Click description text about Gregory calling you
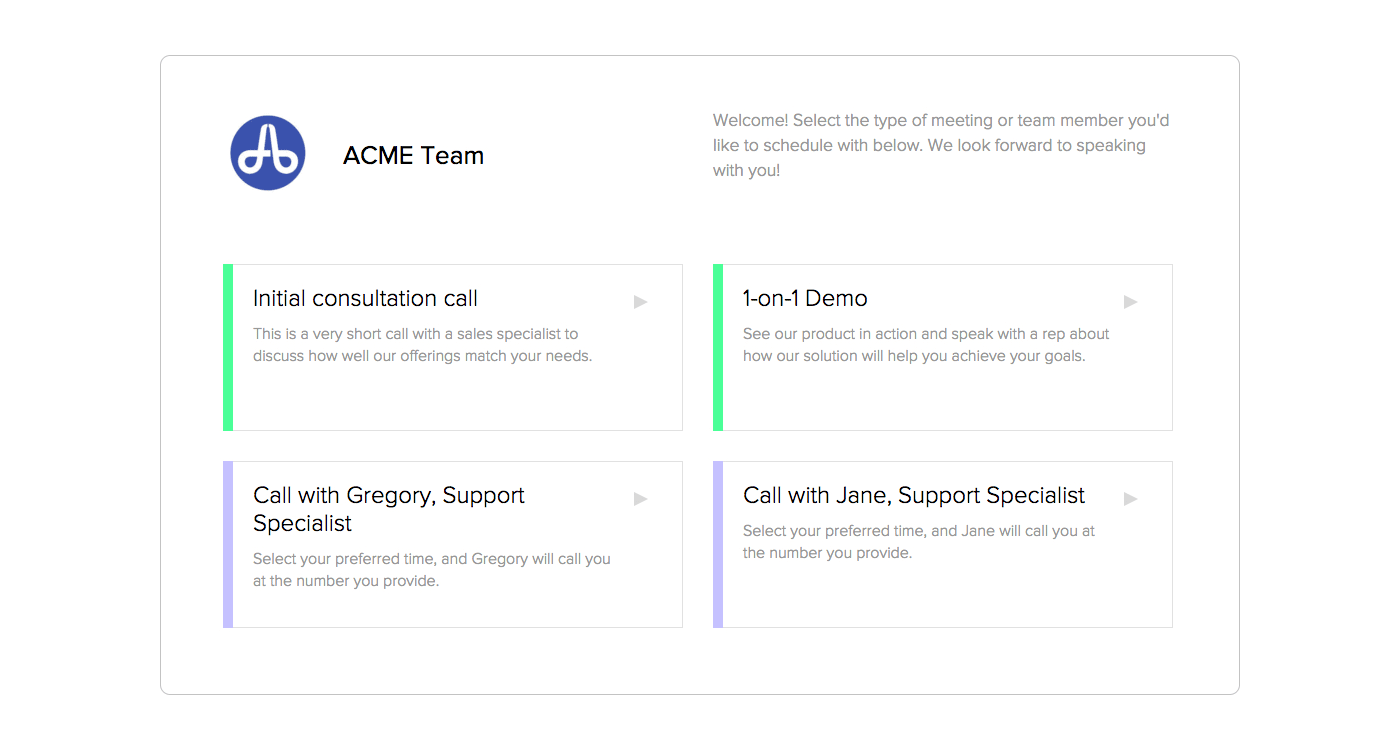The image size is (1400, 750). [x=431, y=570]
